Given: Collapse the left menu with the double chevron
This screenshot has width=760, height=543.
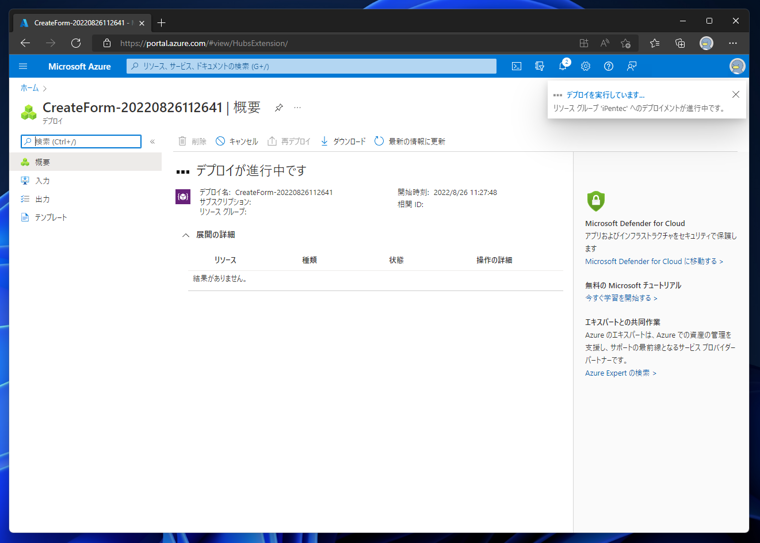Looking at the screenshot, I should (152, 142).
